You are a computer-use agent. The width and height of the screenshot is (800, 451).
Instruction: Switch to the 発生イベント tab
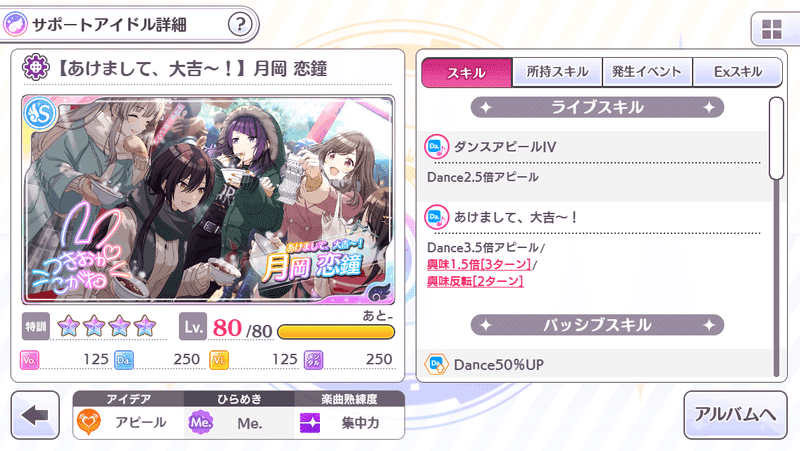[647, 72]
